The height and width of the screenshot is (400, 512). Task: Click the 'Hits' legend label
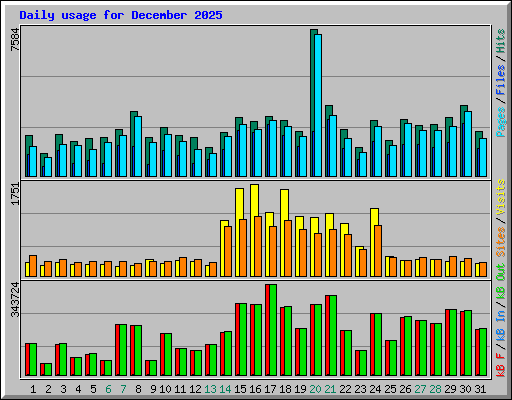501,41
